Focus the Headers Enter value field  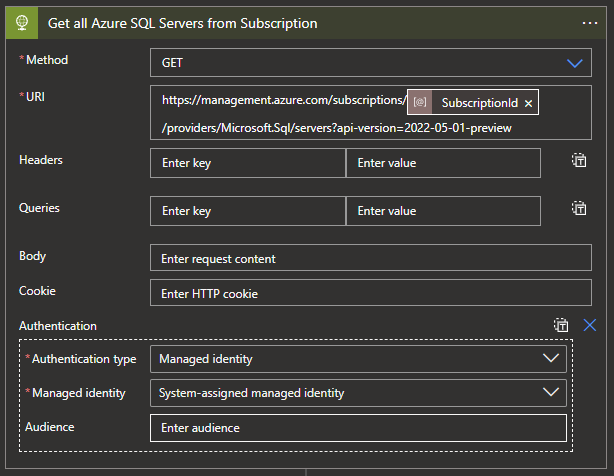(444, 163)
